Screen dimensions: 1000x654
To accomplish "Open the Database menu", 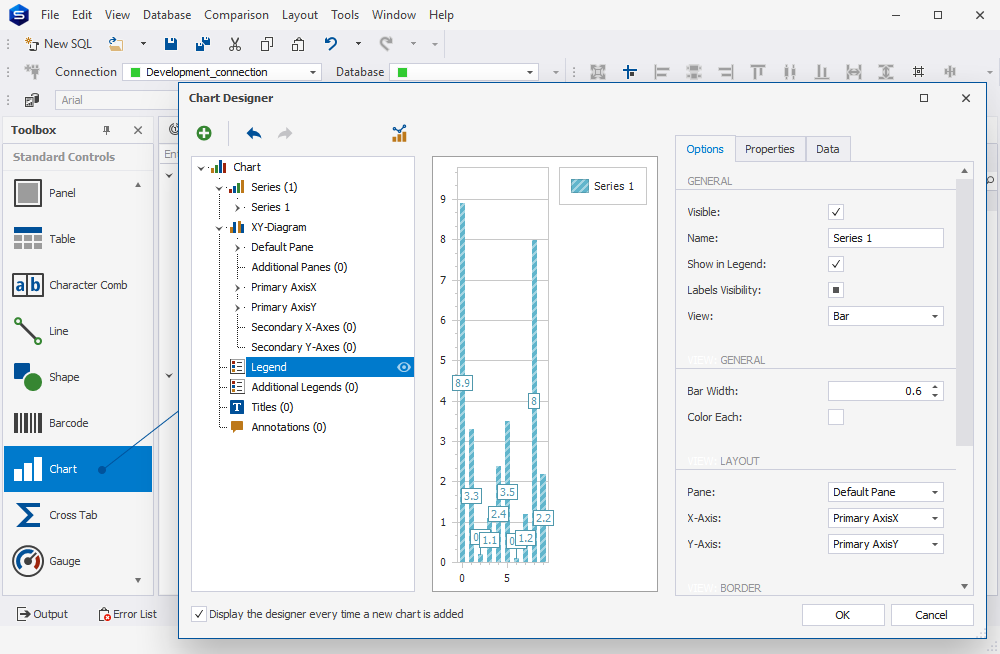I will [x=167, y=15].
